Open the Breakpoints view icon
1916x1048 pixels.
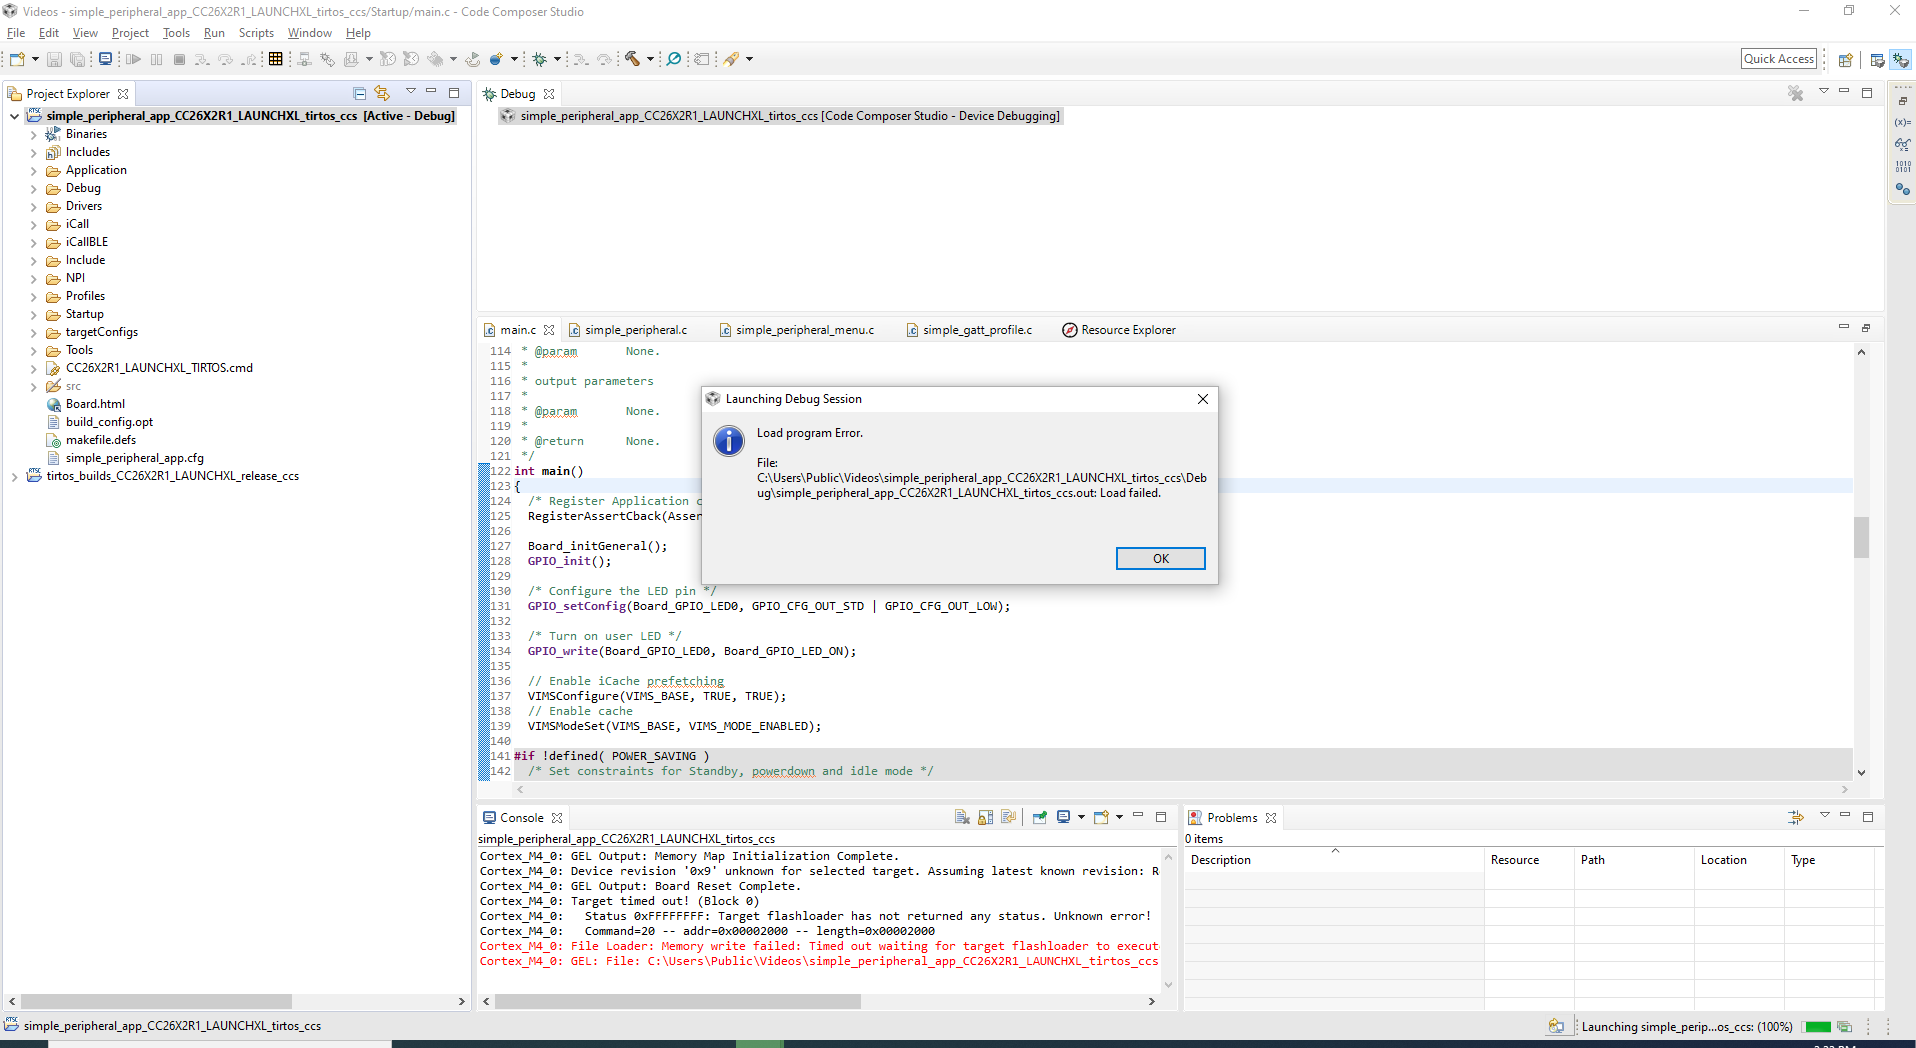click(x=1903, y=189)
